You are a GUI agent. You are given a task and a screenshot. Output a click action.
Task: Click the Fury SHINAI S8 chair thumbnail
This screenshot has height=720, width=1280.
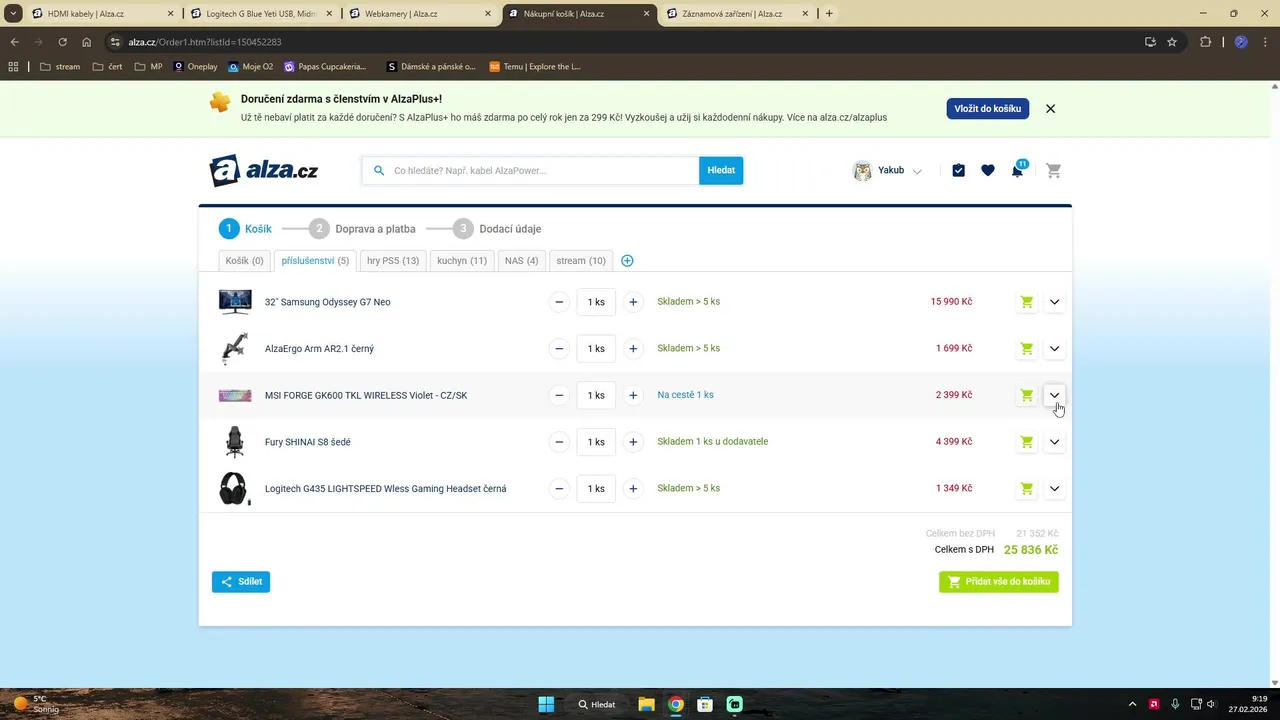tap(235, 442)
